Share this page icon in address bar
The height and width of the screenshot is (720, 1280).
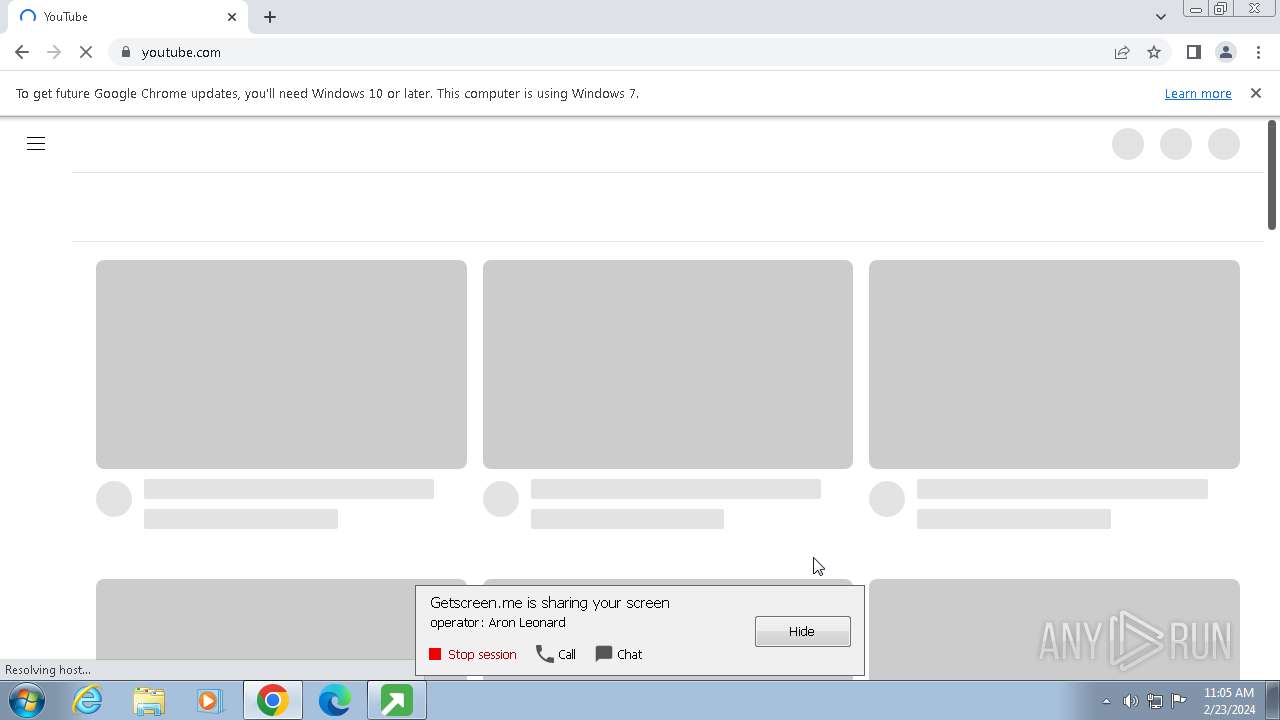(1122, 52)
